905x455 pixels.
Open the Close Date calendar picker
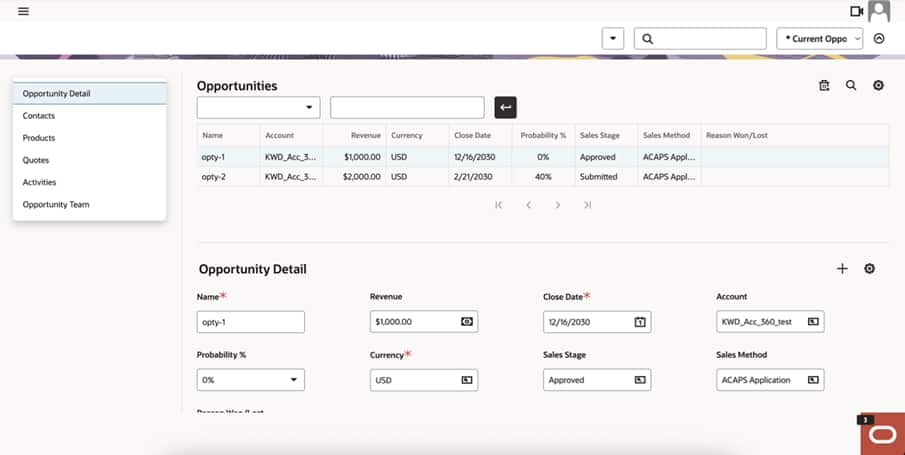pos(640,322)
